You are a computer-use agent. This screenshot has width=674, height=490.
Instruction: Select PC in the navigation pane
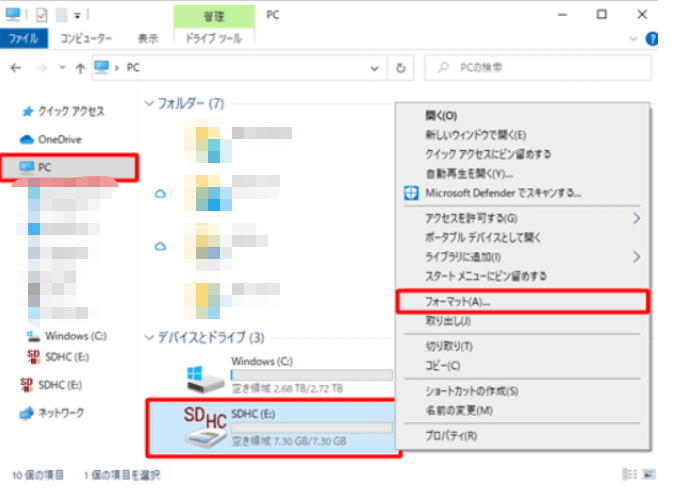pos(69,167)
